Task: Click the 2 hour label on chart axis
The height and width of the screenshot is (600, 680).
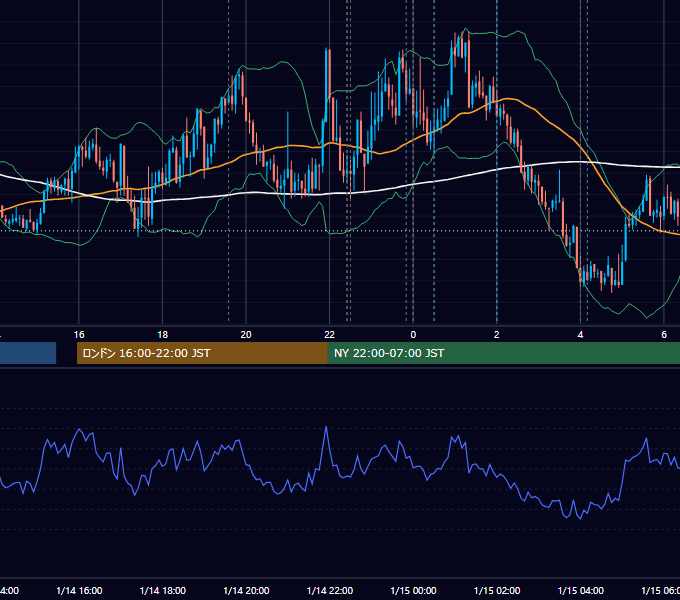Action: click(497, 335)
